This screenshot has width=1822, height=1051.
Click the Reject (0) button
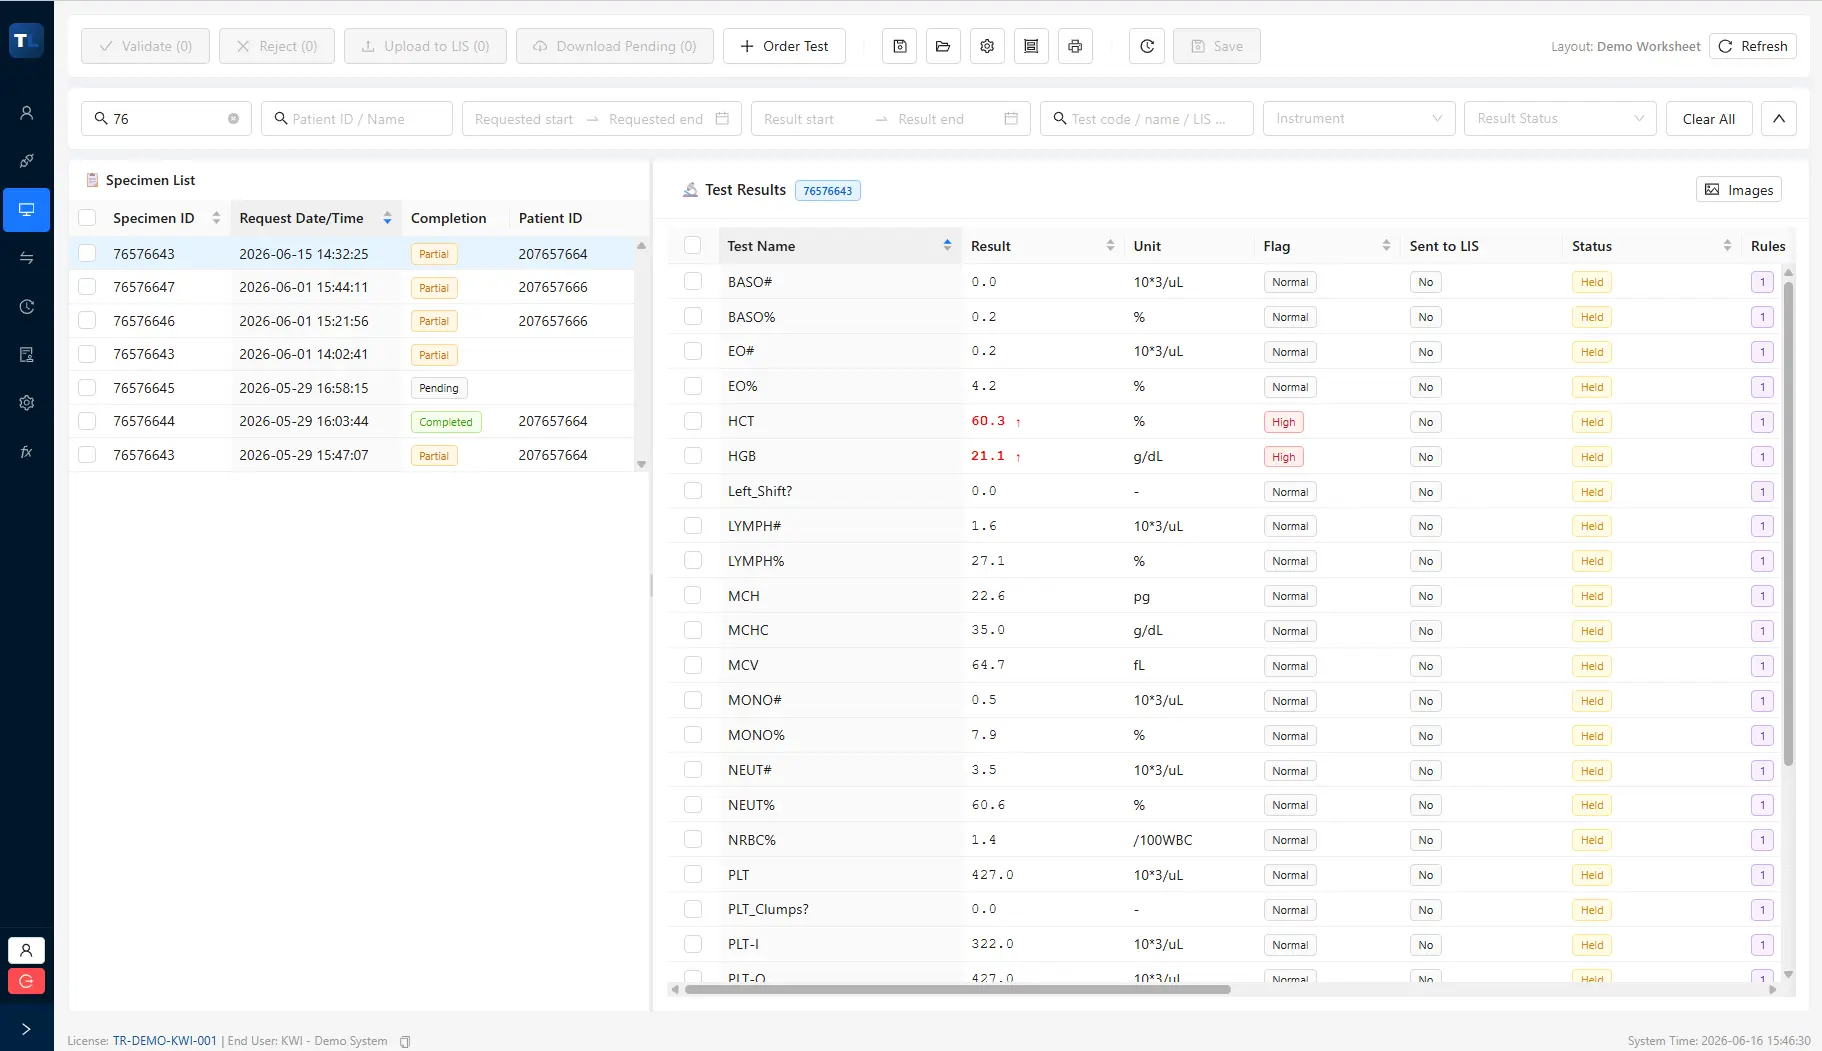tap(277, 46)
